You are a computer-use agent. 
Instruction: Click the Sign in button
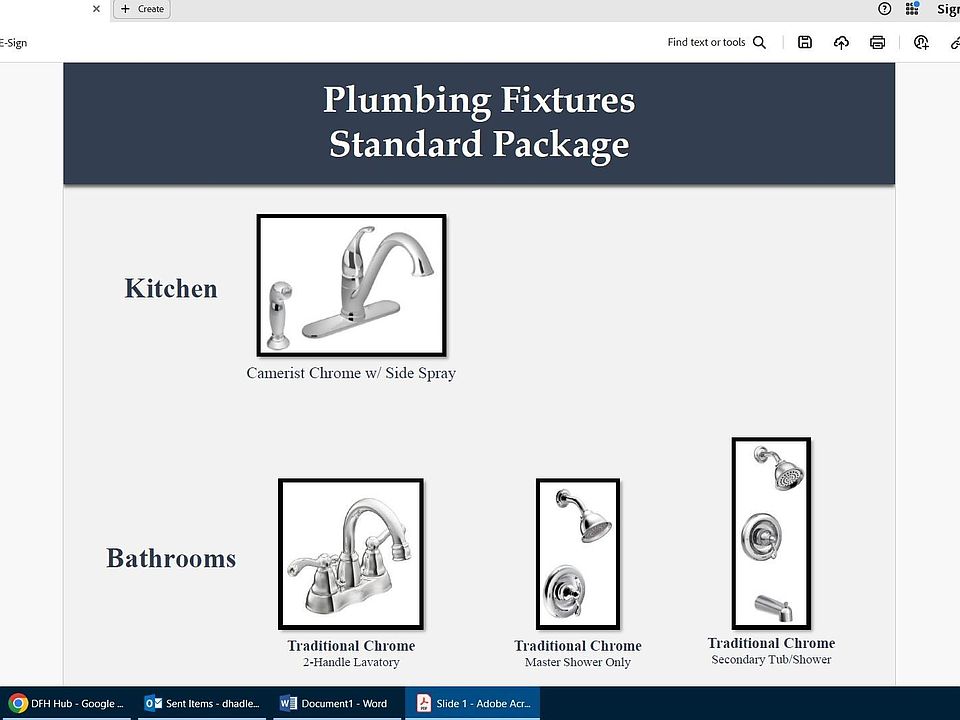pyautogui.click(x=947, y=9)
